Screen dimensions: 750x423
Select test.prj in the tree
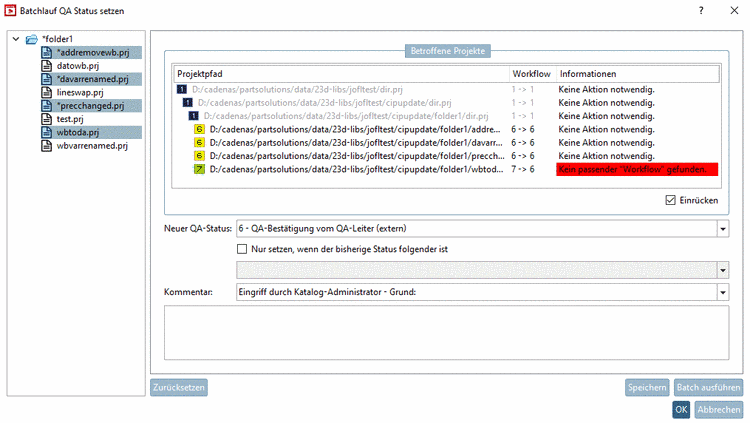(70, 119)
